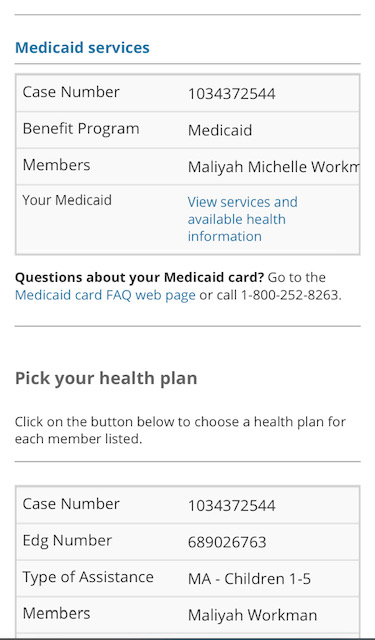Viewport: 375px width, 640px height.
Task: Select member name Maliyah Michelle Workman
Action: point(273,167)
